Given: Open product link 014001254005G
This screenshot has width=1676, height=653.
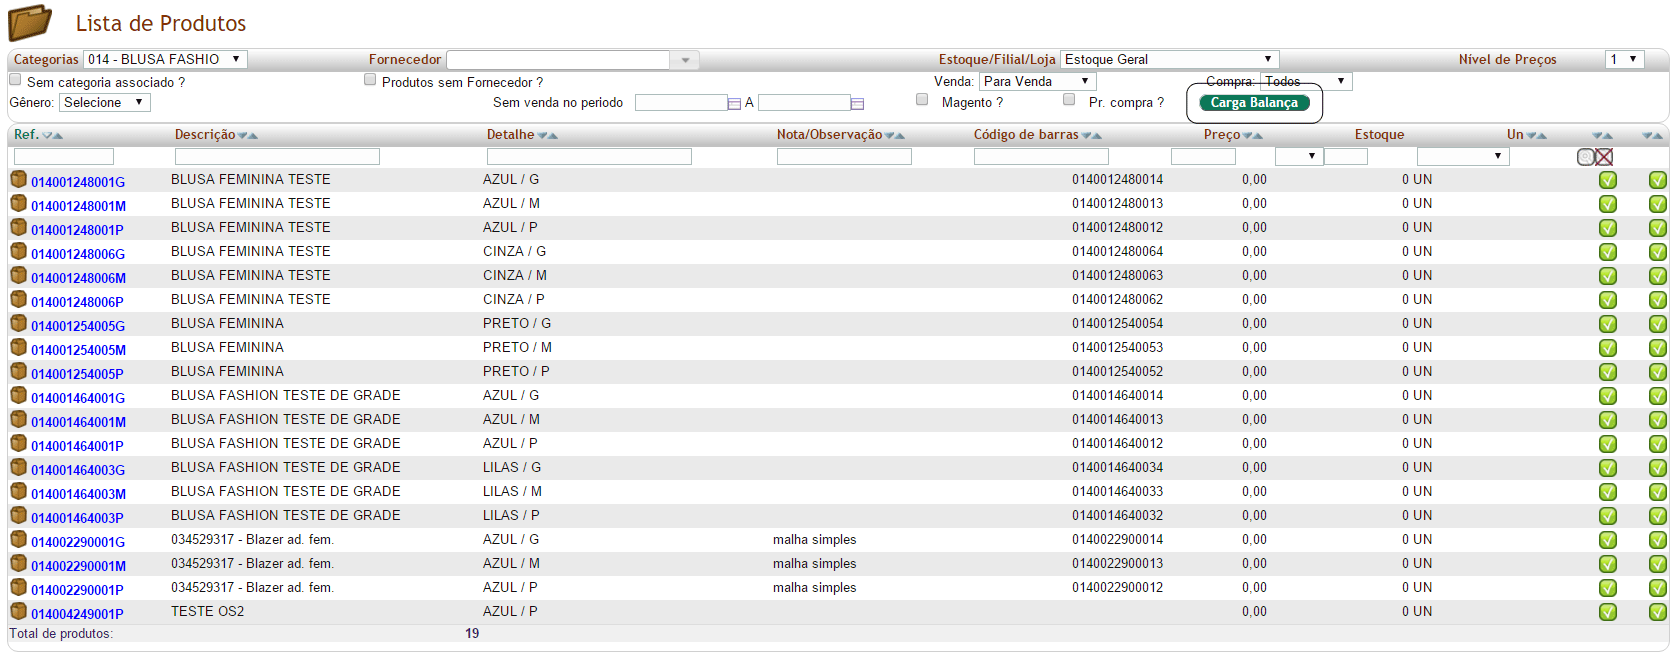Looking at the screenshot, I should (78, 326).
